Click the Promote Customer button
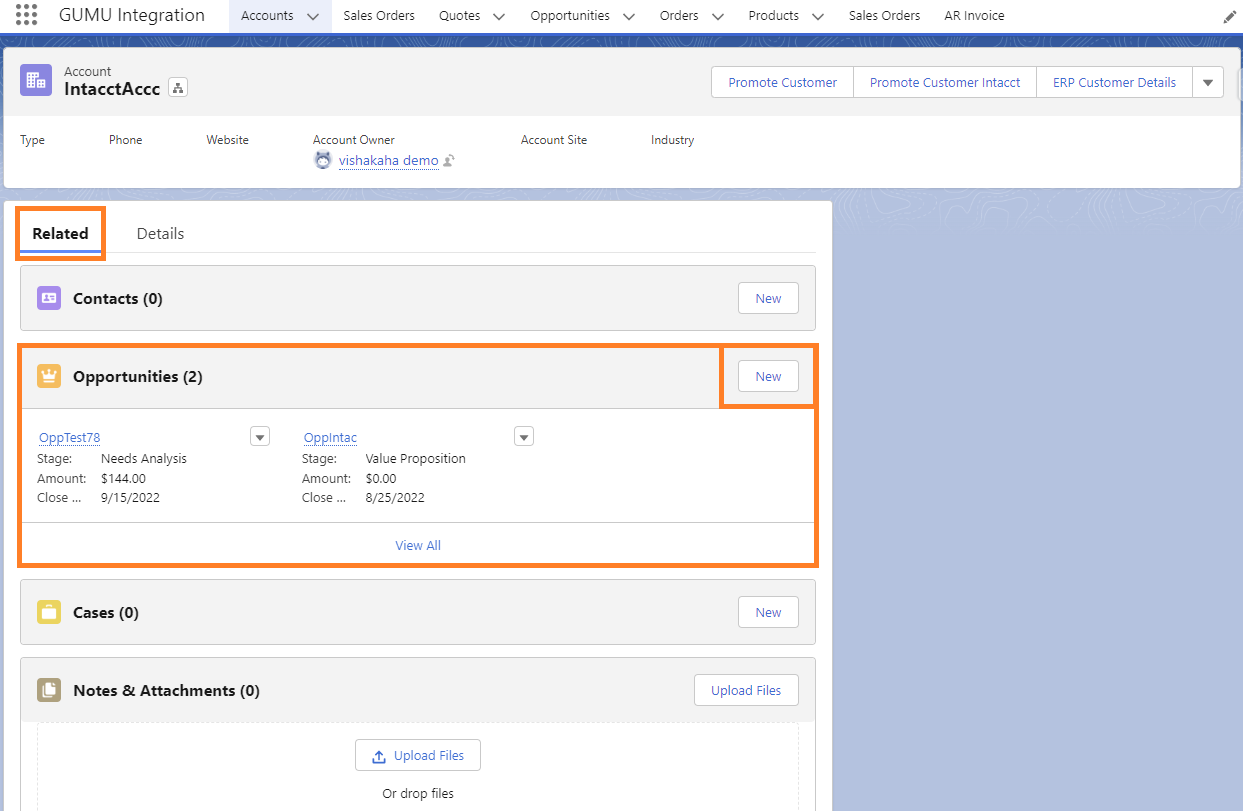Image resolution: width=1243 pixels, height=811 pixels. (782, 83)
